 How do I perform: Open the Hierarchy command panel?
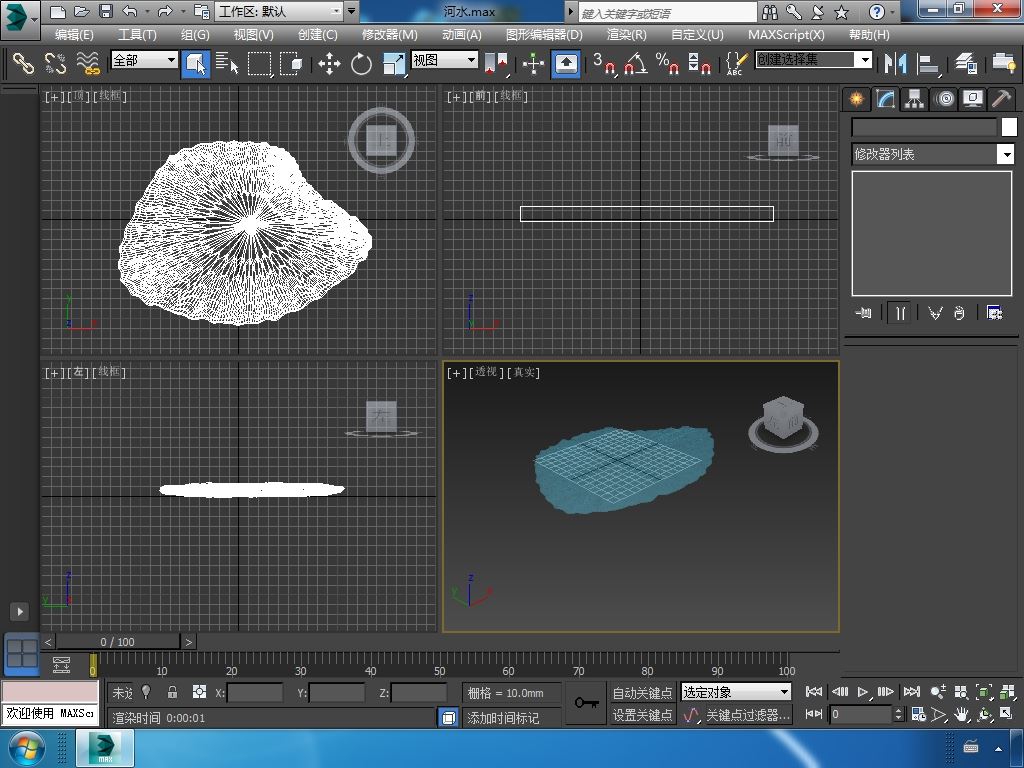pyautogui.click(x=914, y=99)
